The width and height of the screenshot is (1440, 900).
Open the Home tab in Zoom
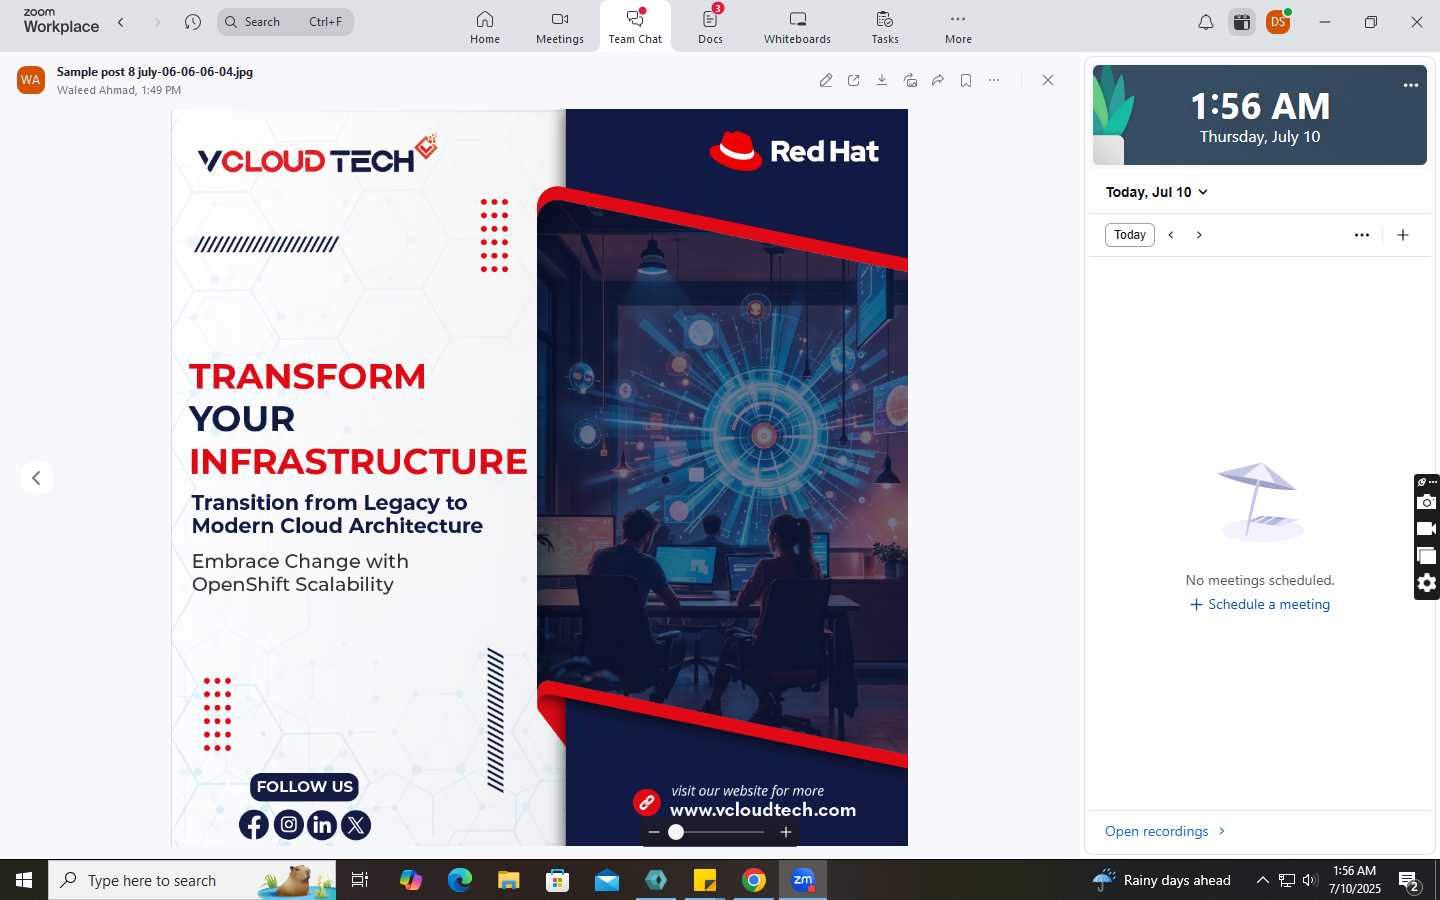(485, 27)
